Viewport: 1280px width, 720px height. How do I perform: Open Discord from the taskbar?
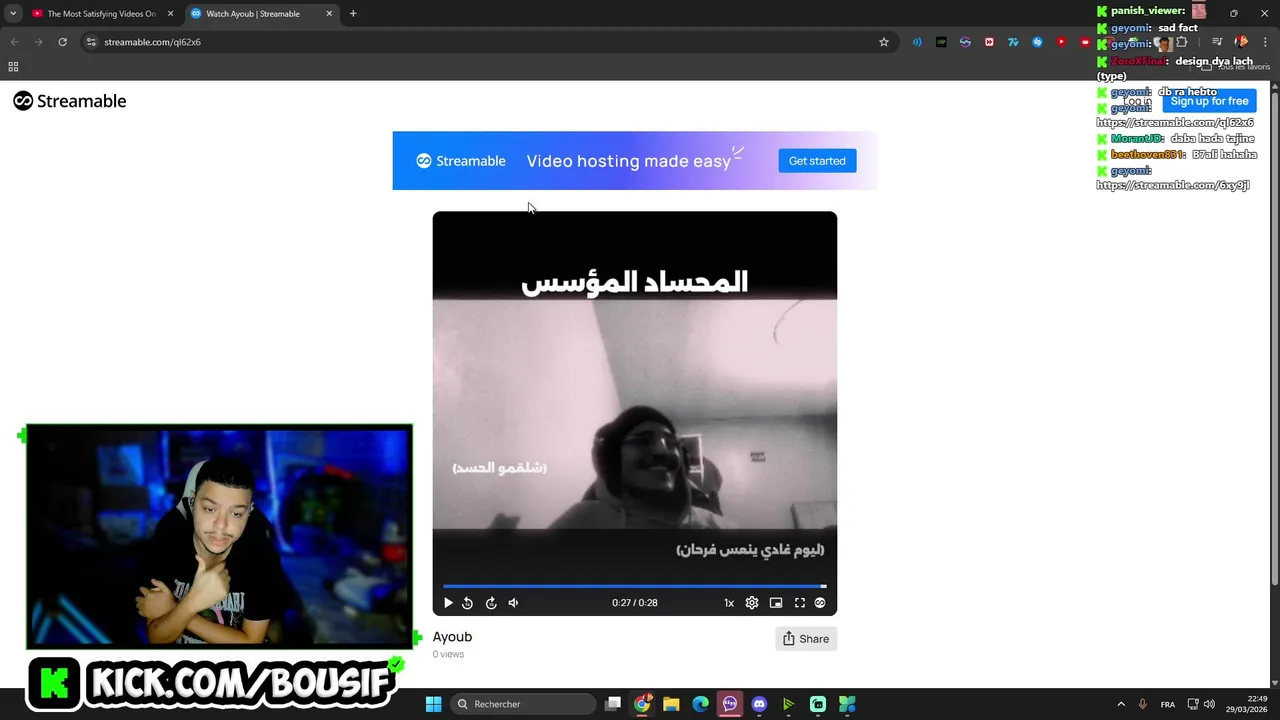[x=759, y=704]
